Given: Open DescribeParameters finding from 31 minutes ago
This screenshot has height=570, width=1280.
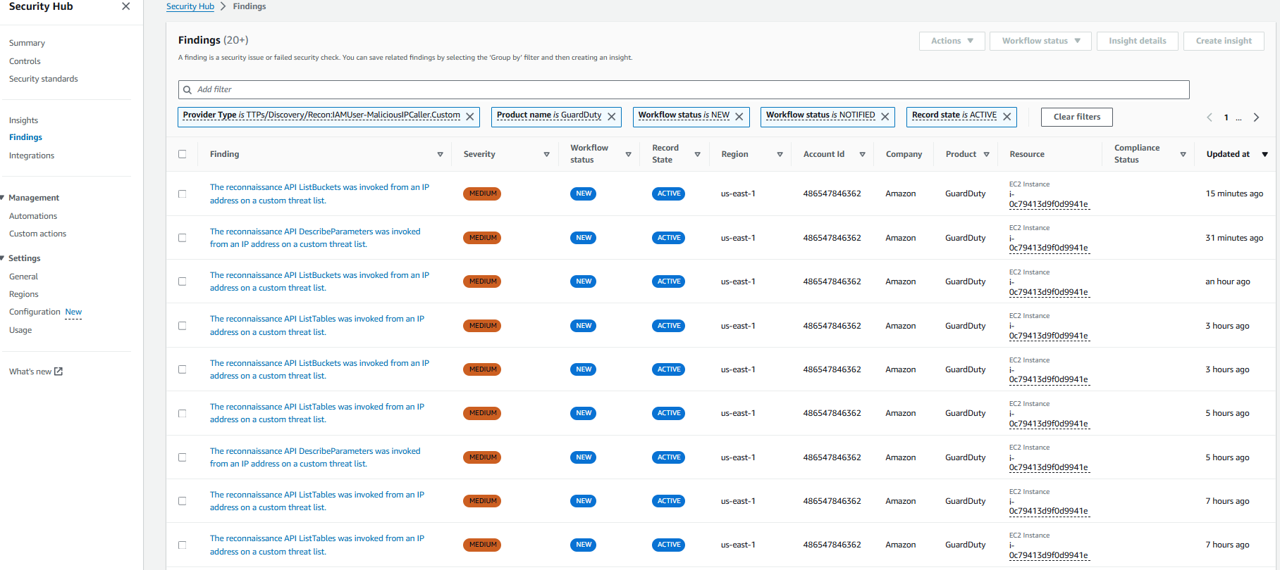Looking at the screenshot, I should coord(315,238).
